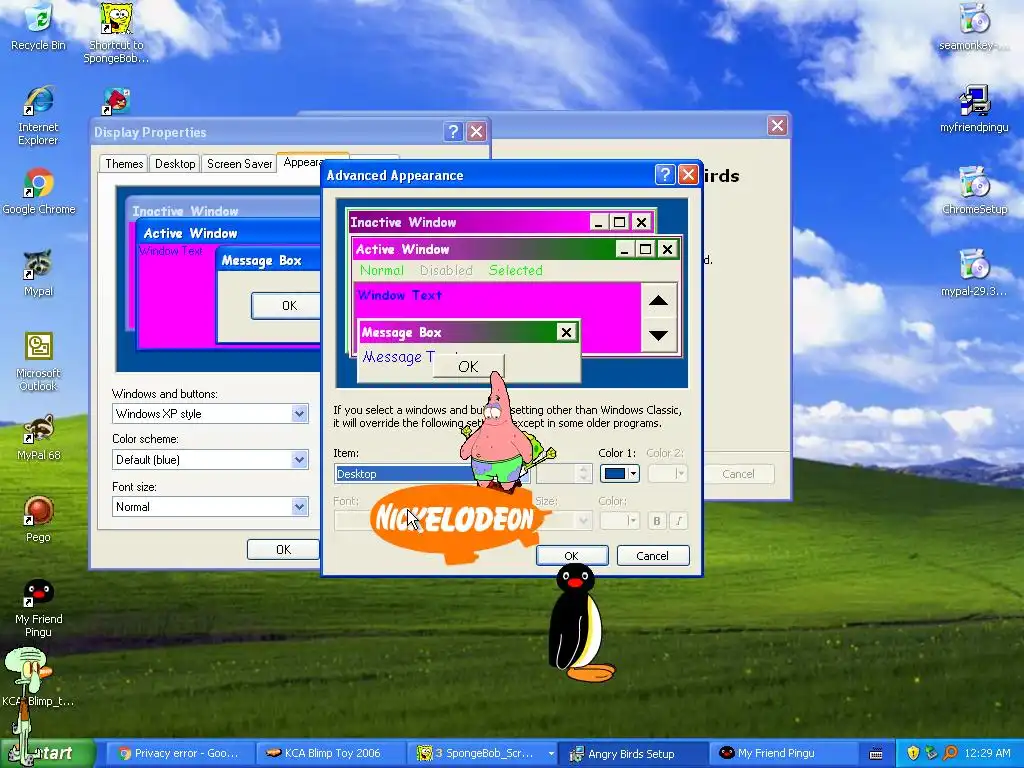This screenshot has height=768, width=1024.
Task: Click Cancel in Angry Birds Setup window
Action: click(738, 474)
